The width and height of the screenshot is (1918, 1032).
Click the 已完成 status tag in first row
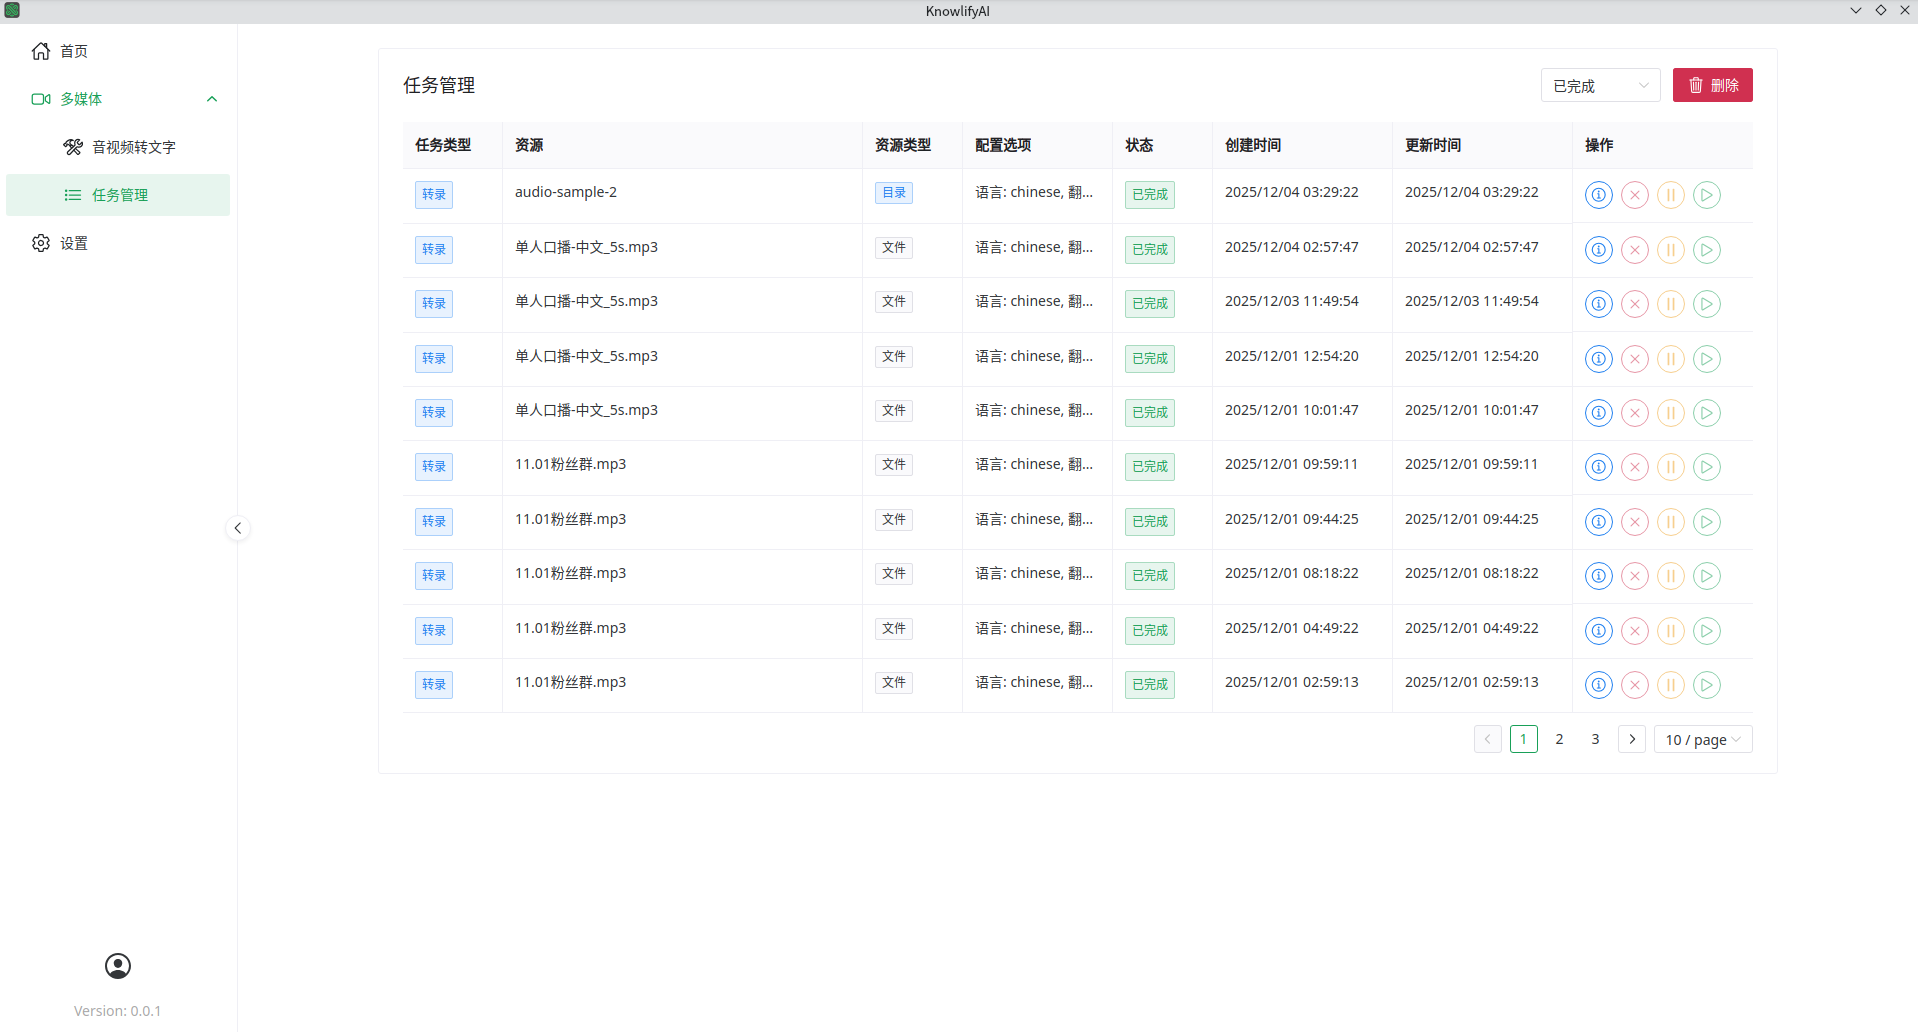pyautogui.click(x=1149, y=195)
